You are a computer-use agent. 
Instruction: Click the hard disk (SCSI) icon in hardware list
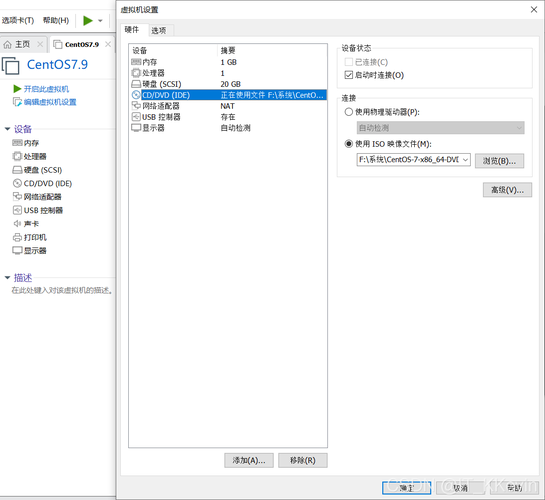pos(136,84)
